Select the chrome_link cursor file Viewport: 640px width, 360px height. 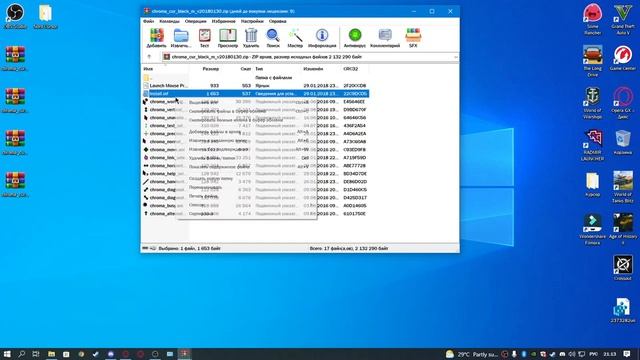(x=162, y=158)
